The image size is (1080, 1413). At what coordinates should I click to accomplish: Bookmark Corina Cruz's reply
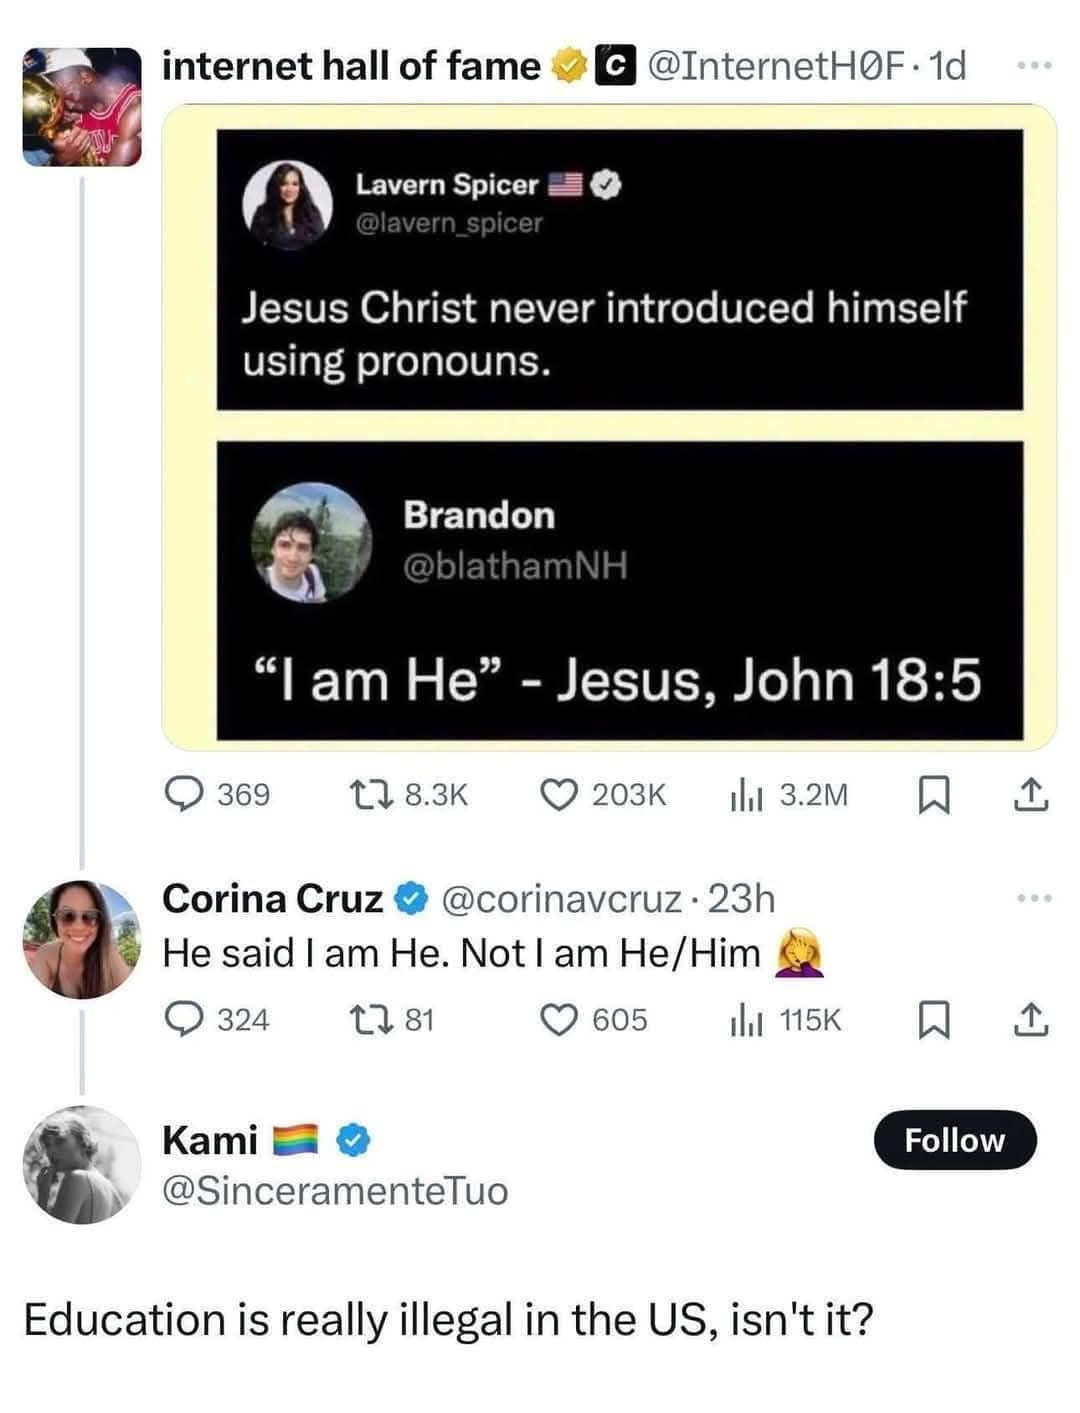click(931, 1020)
